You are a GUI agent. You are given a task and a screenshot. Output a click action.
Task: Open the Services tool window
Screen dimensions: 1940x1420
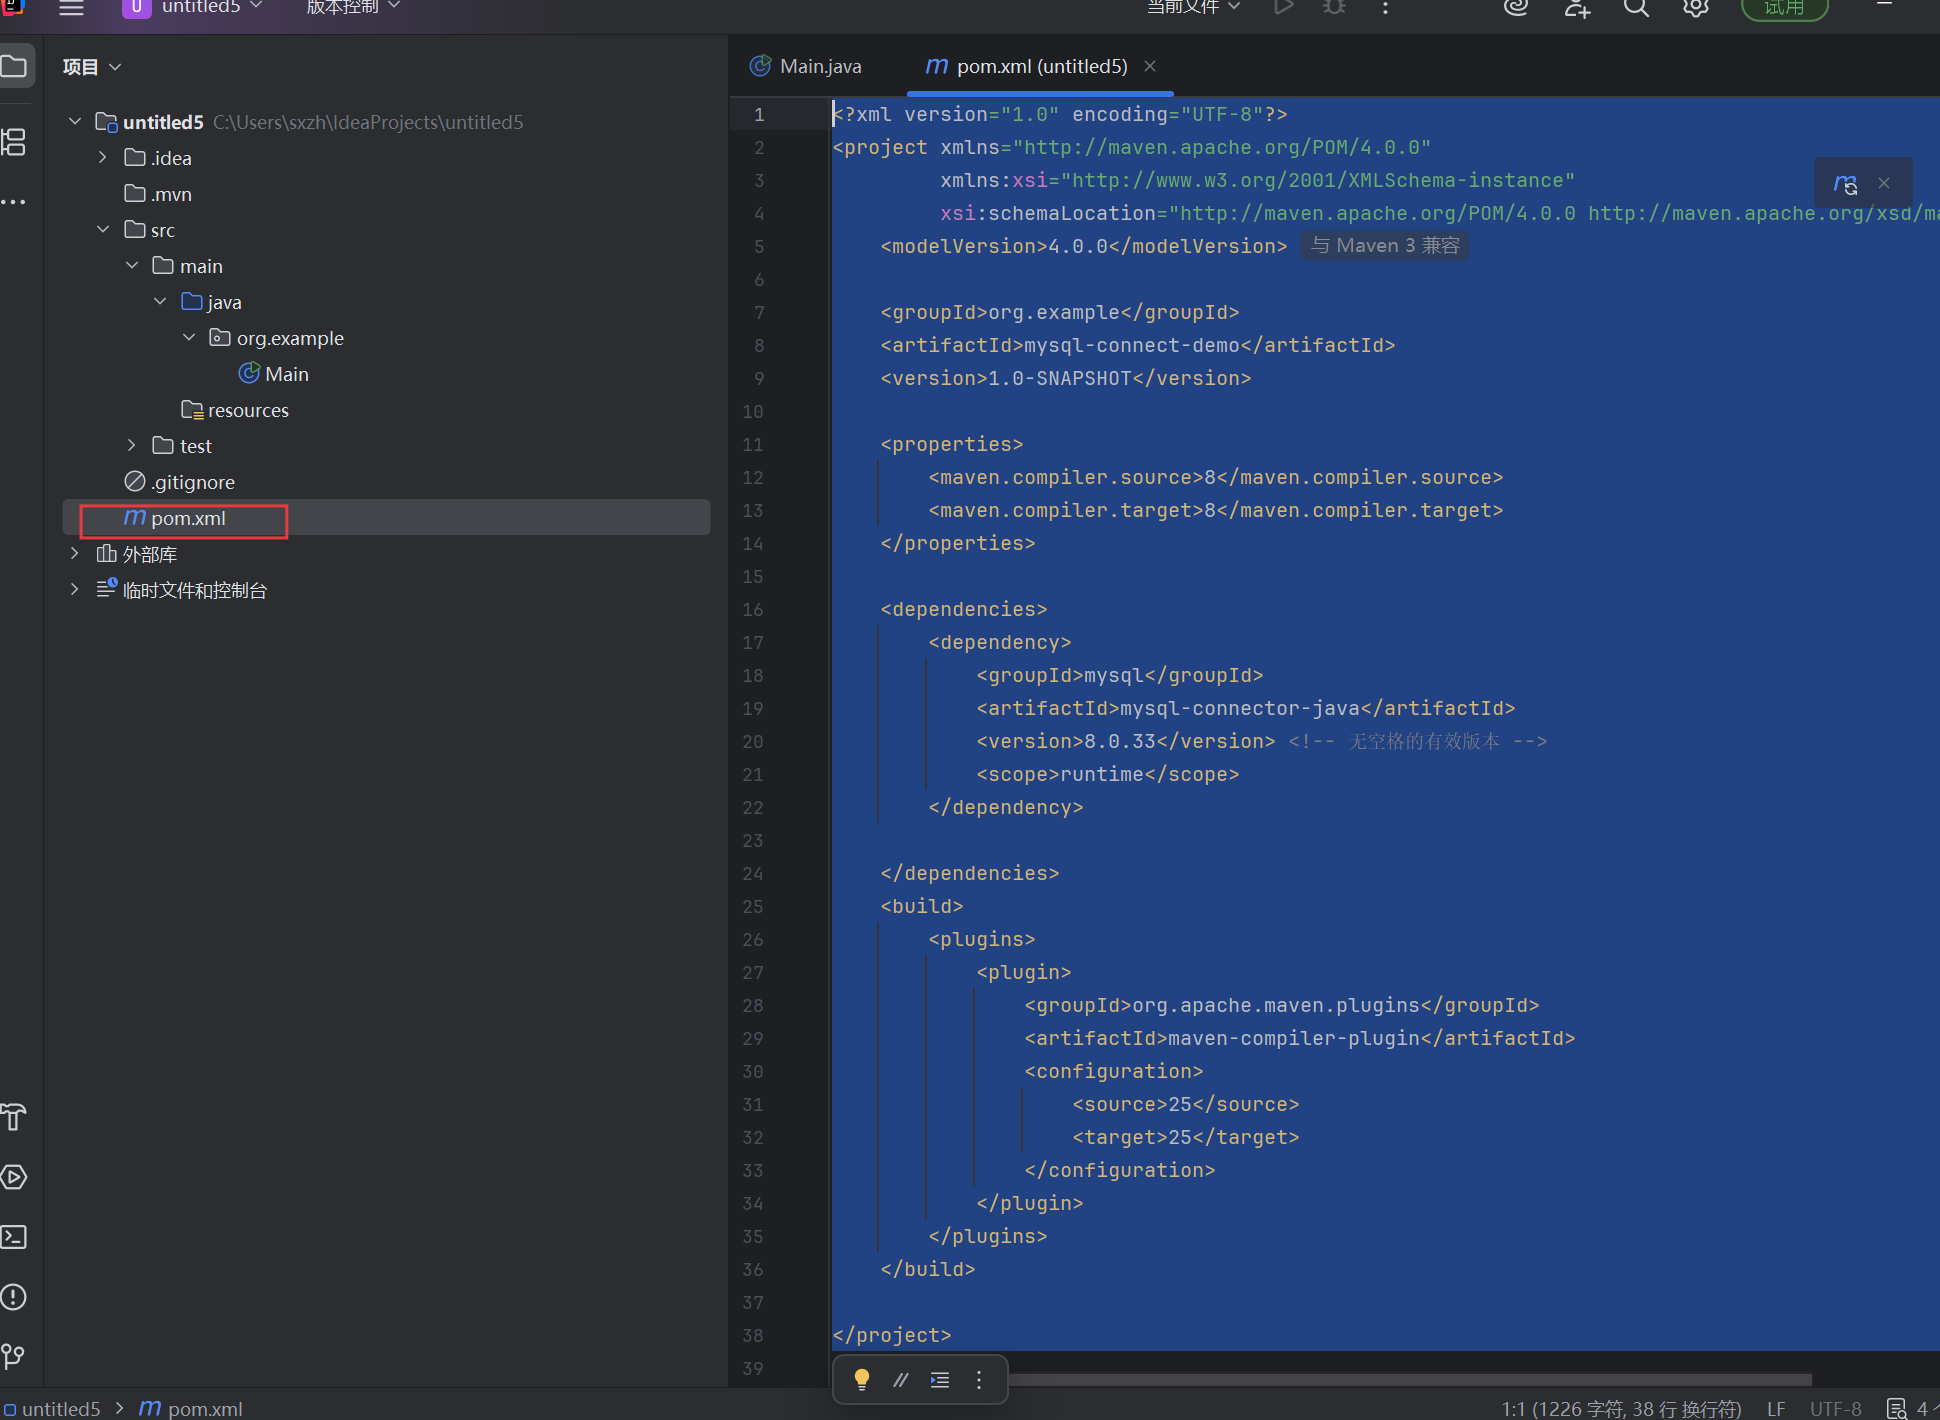14,1177
